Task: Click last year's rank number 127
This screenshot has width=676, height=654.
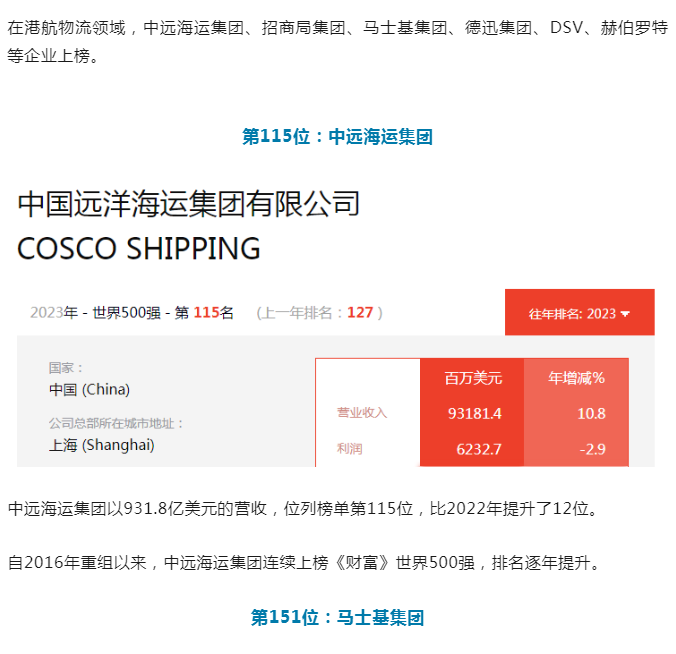Action: tap(360, 312)
